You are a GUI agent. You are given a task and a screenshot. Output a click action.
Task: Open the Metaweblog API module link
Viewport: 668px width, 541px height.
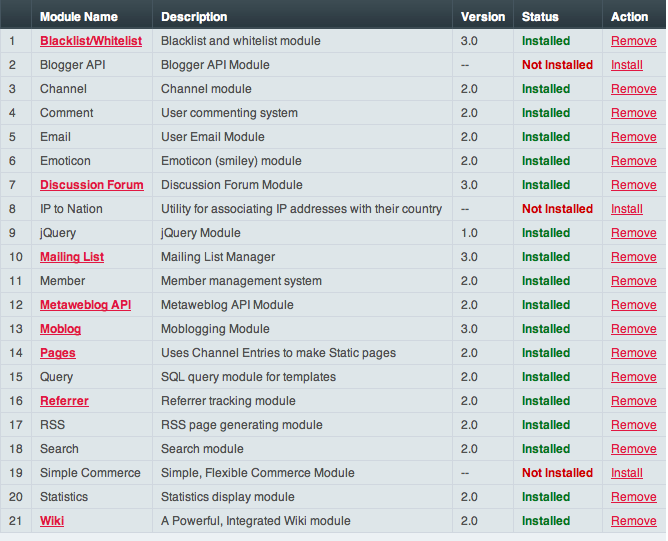[85, 305]
